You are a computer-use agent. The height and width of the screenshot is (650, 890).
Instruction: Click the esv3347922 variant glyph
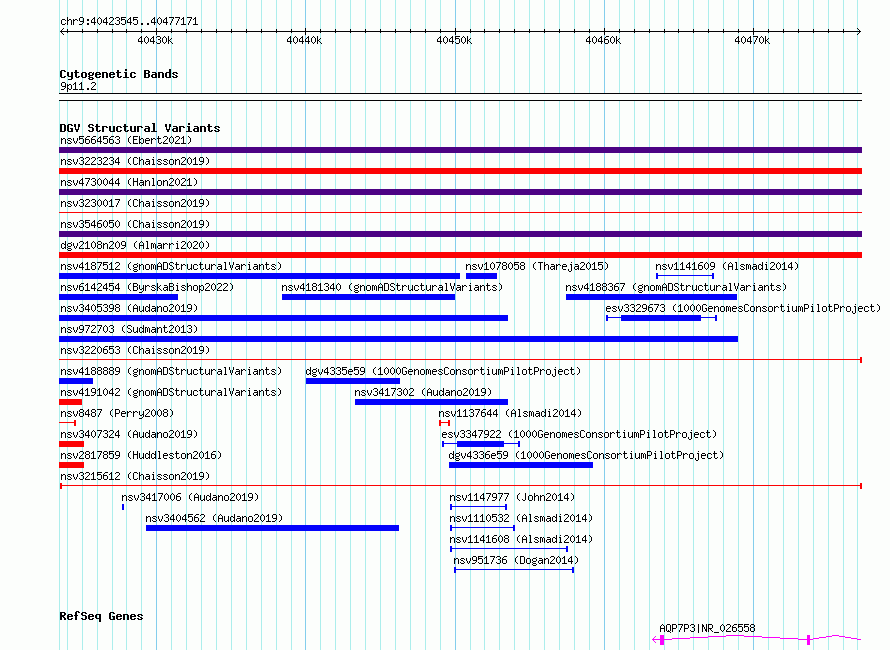coord(481,444)
